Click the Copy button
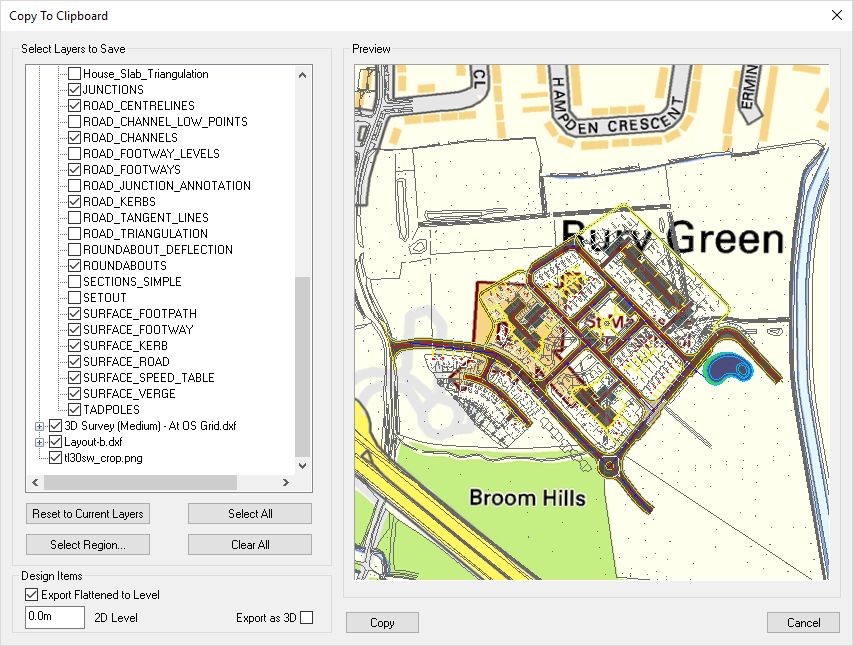The image size is (853, 646). point(382,623)
